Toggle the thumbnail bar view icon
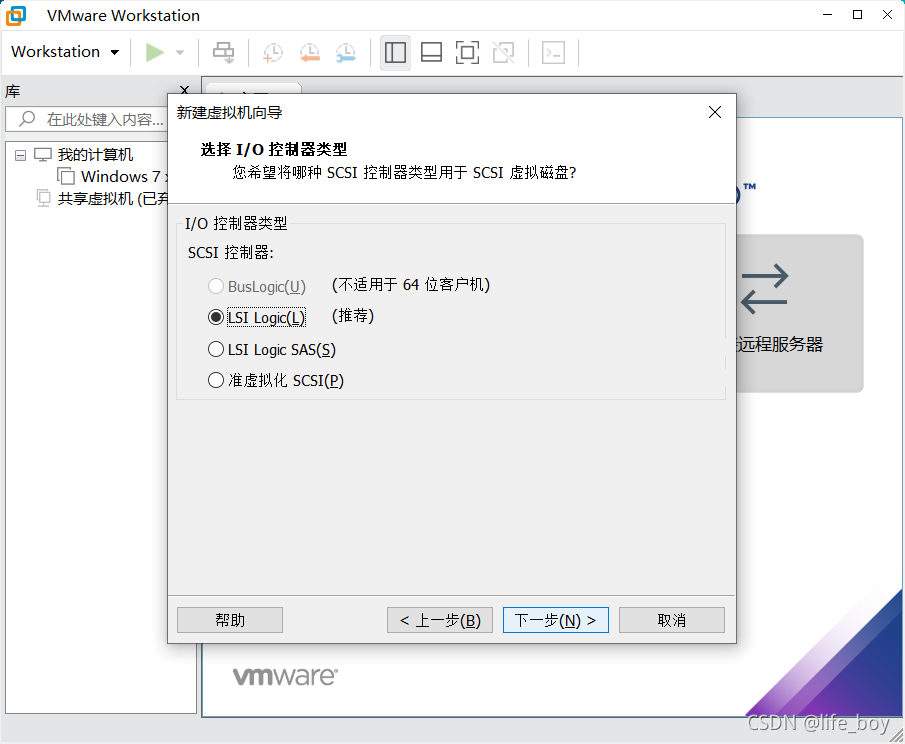This screenshot has width=905, height=744. [x=431, y=53]
